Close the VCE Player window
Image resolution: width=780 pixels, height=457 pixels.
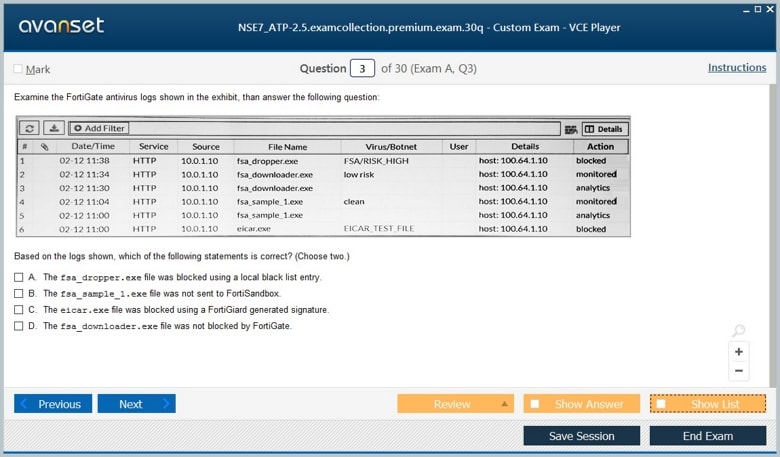pos(770,9)
